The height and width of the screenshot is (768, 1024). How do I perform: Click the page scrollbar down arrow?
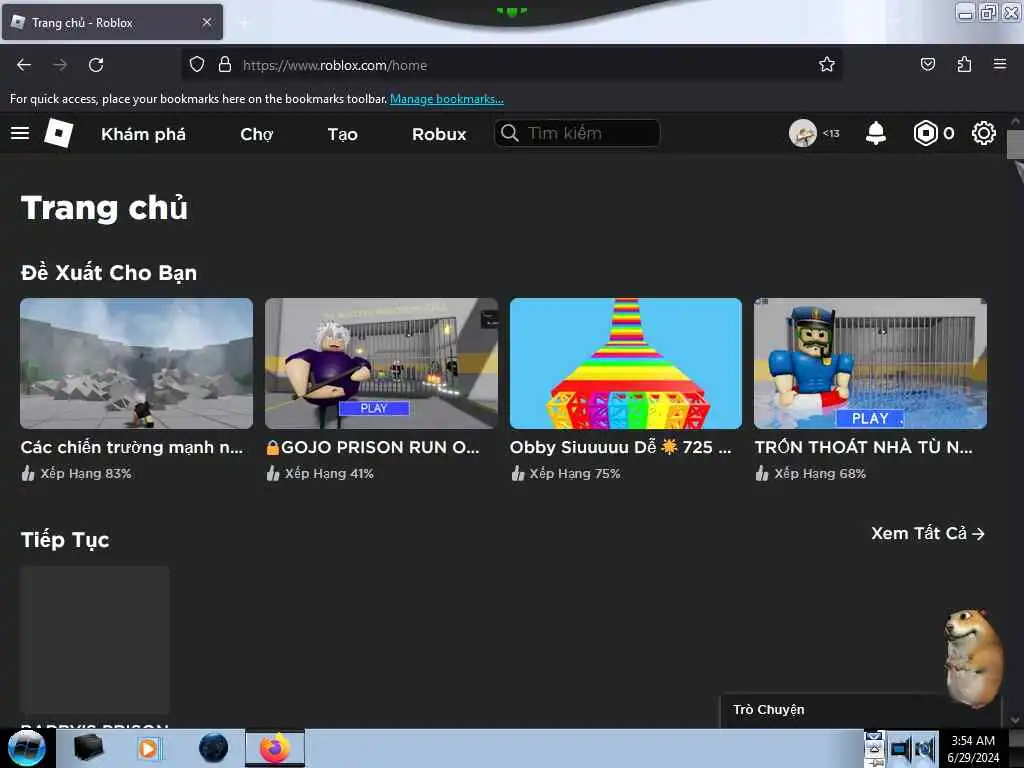click(1014, 720)
